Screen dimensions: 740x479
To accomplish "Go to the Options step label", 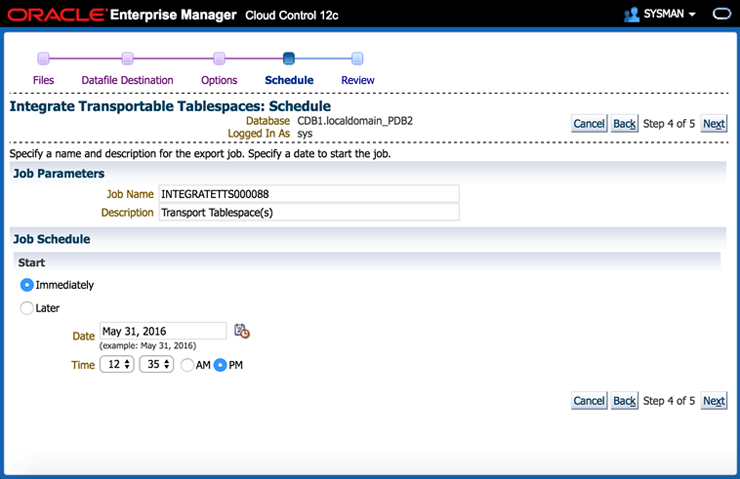I will [219, 80].
